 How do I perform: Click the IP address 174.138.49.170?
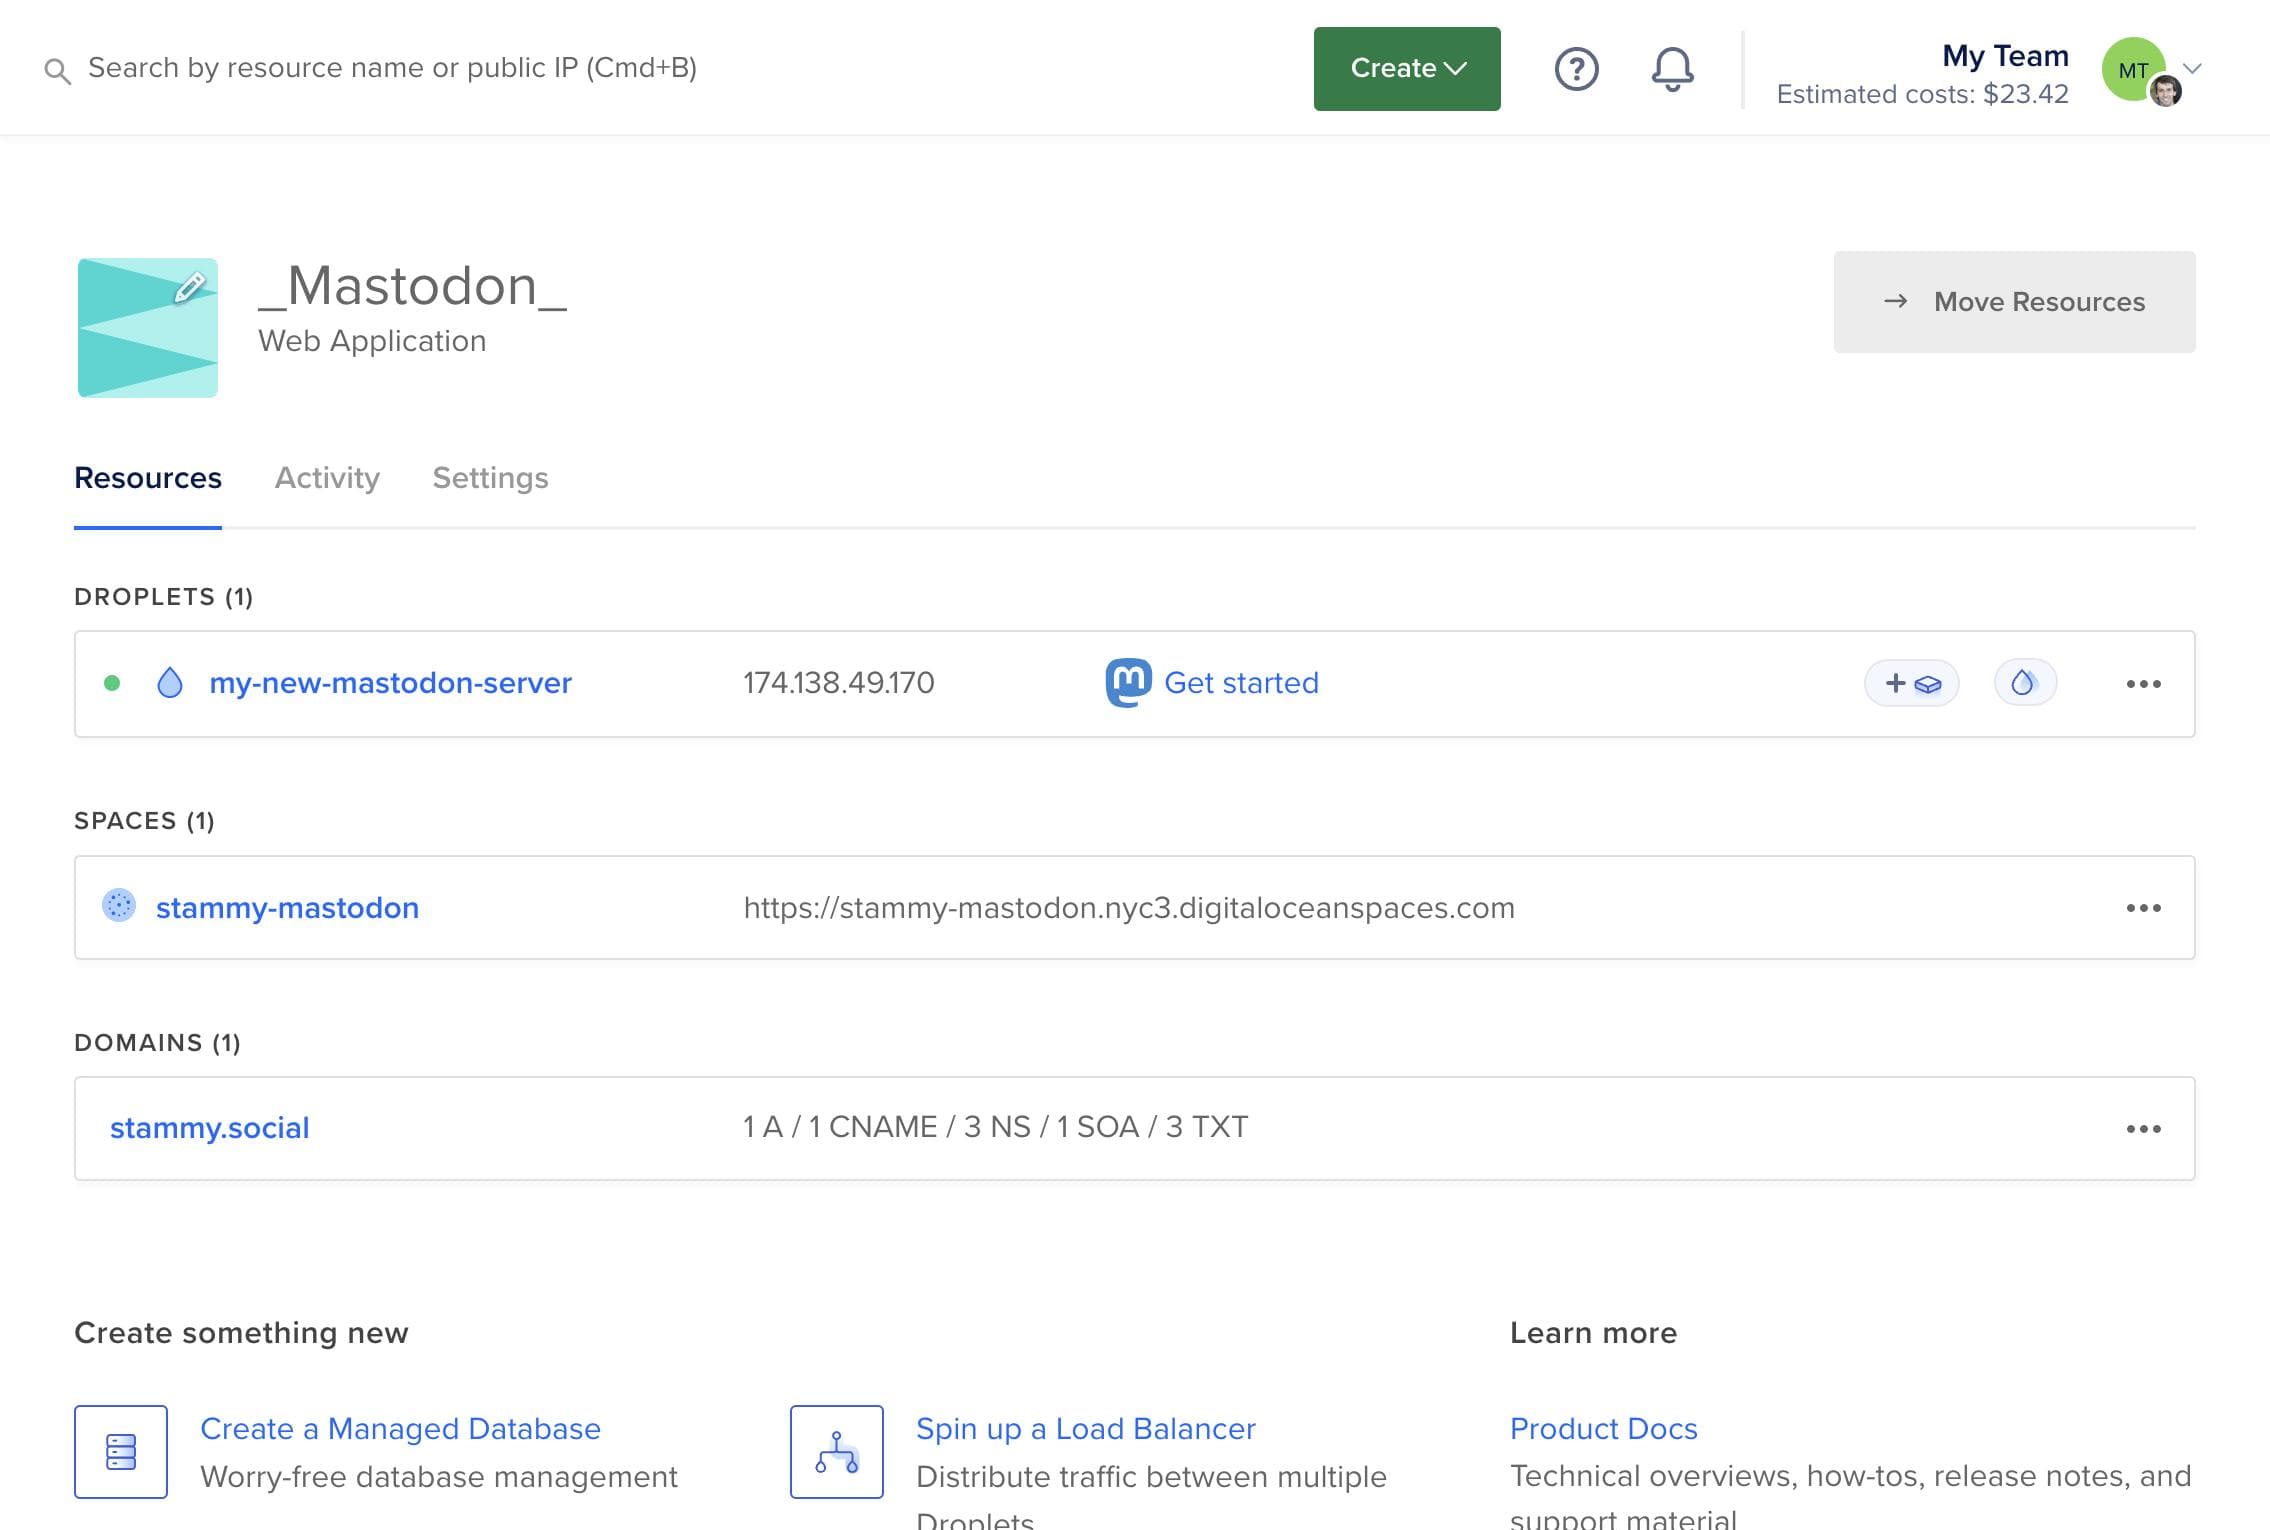pyautogui.click(x=838, y=683)
